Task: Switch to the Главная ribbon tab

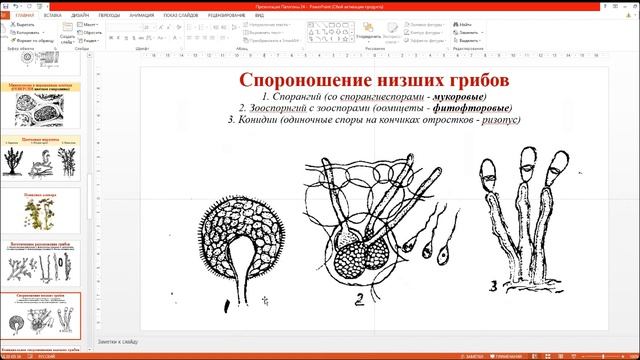Action: coord(24,15)
